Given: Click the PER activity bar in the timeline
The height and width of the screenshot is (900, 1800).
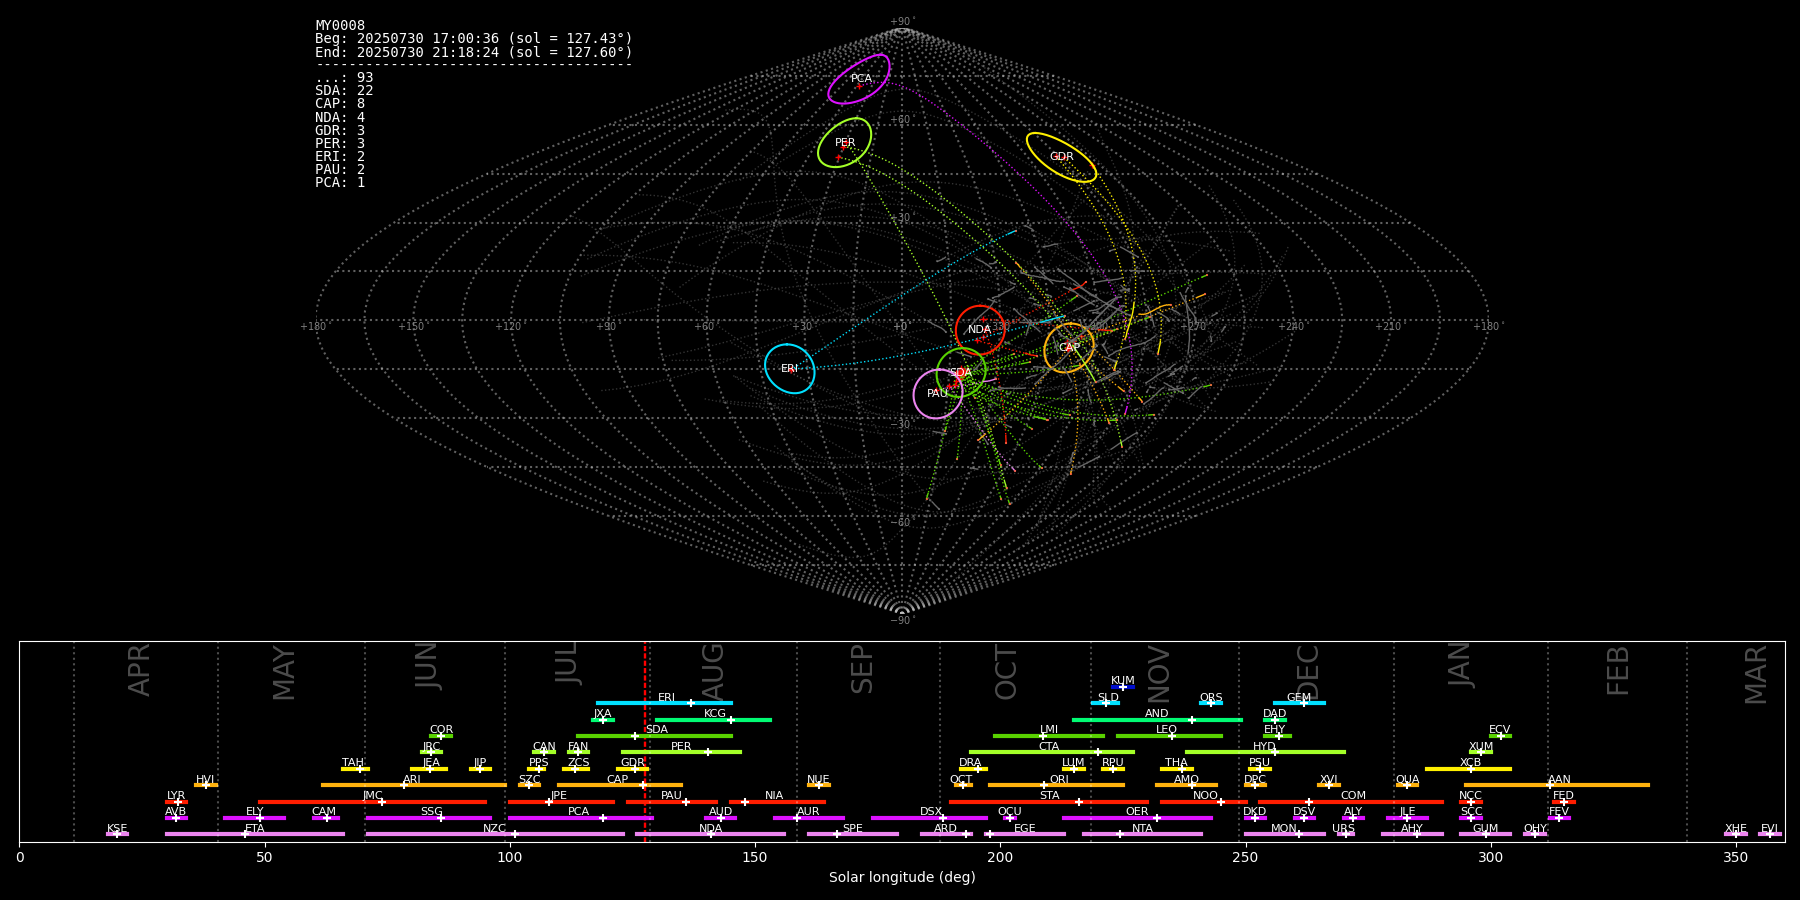Looking at the screenshot, I should coord(681,752).
